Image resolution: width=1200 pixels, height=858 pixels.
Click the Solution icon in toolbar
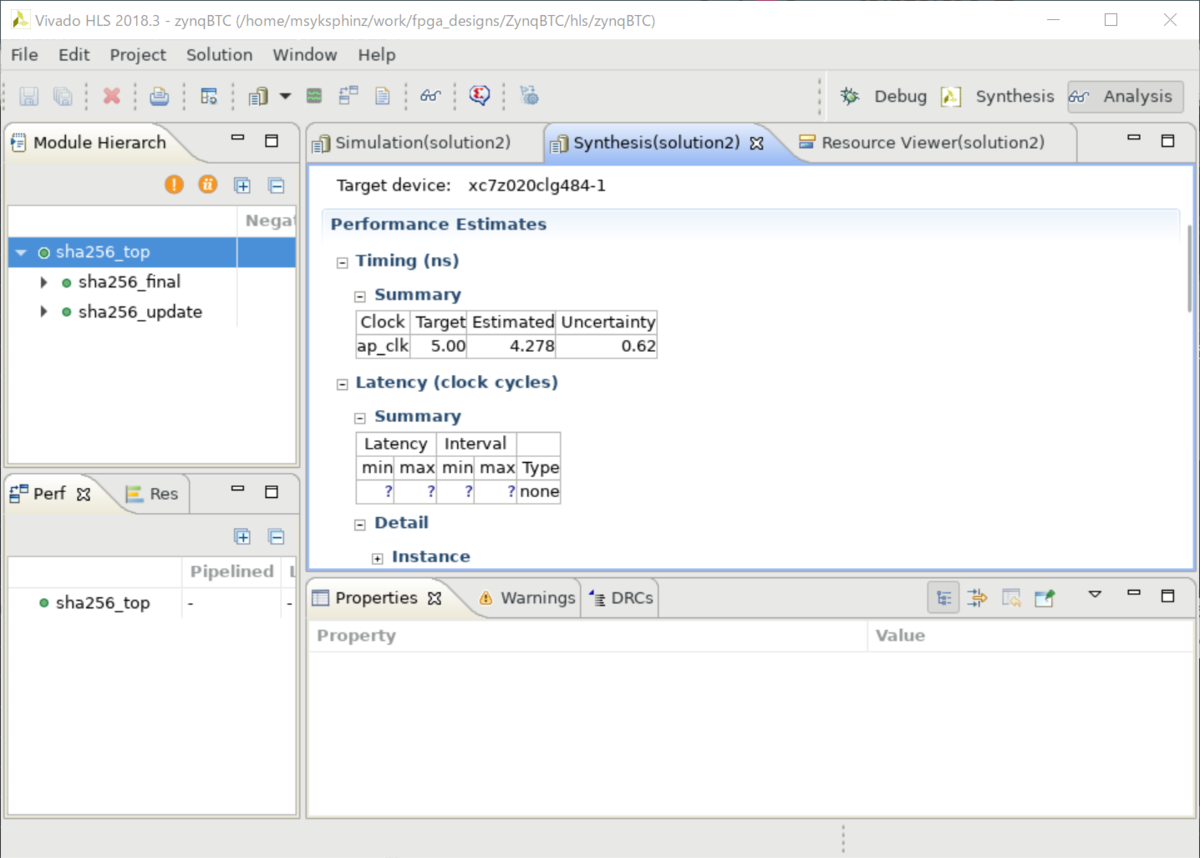click(258, 96)
